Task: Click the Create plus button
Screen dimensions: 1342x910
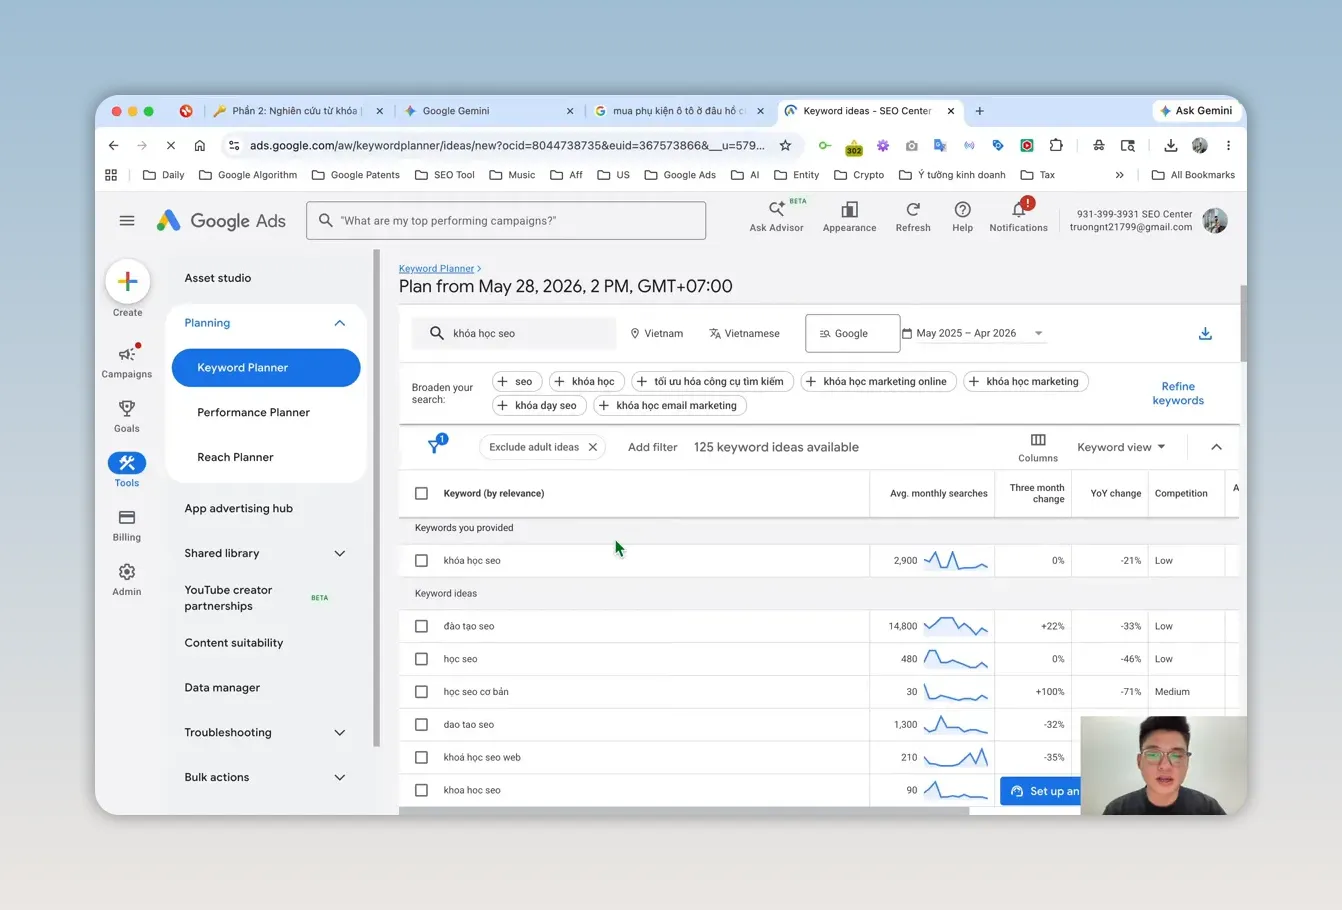Action: pos(128,282)
